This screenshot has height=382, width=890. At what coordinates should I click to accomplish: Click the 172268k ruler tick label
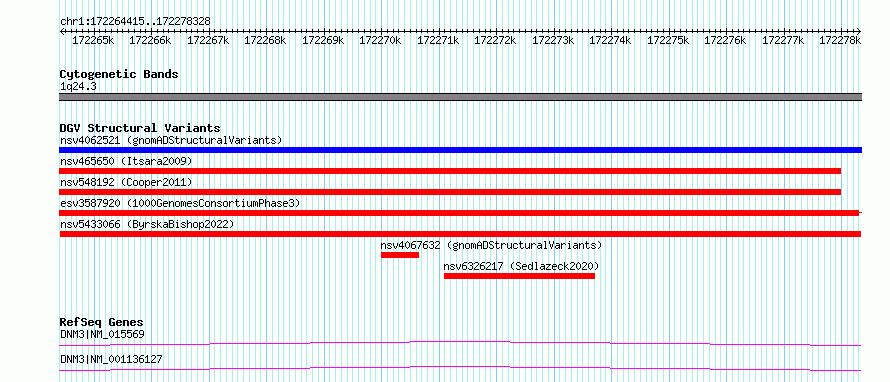coord(266,41)
